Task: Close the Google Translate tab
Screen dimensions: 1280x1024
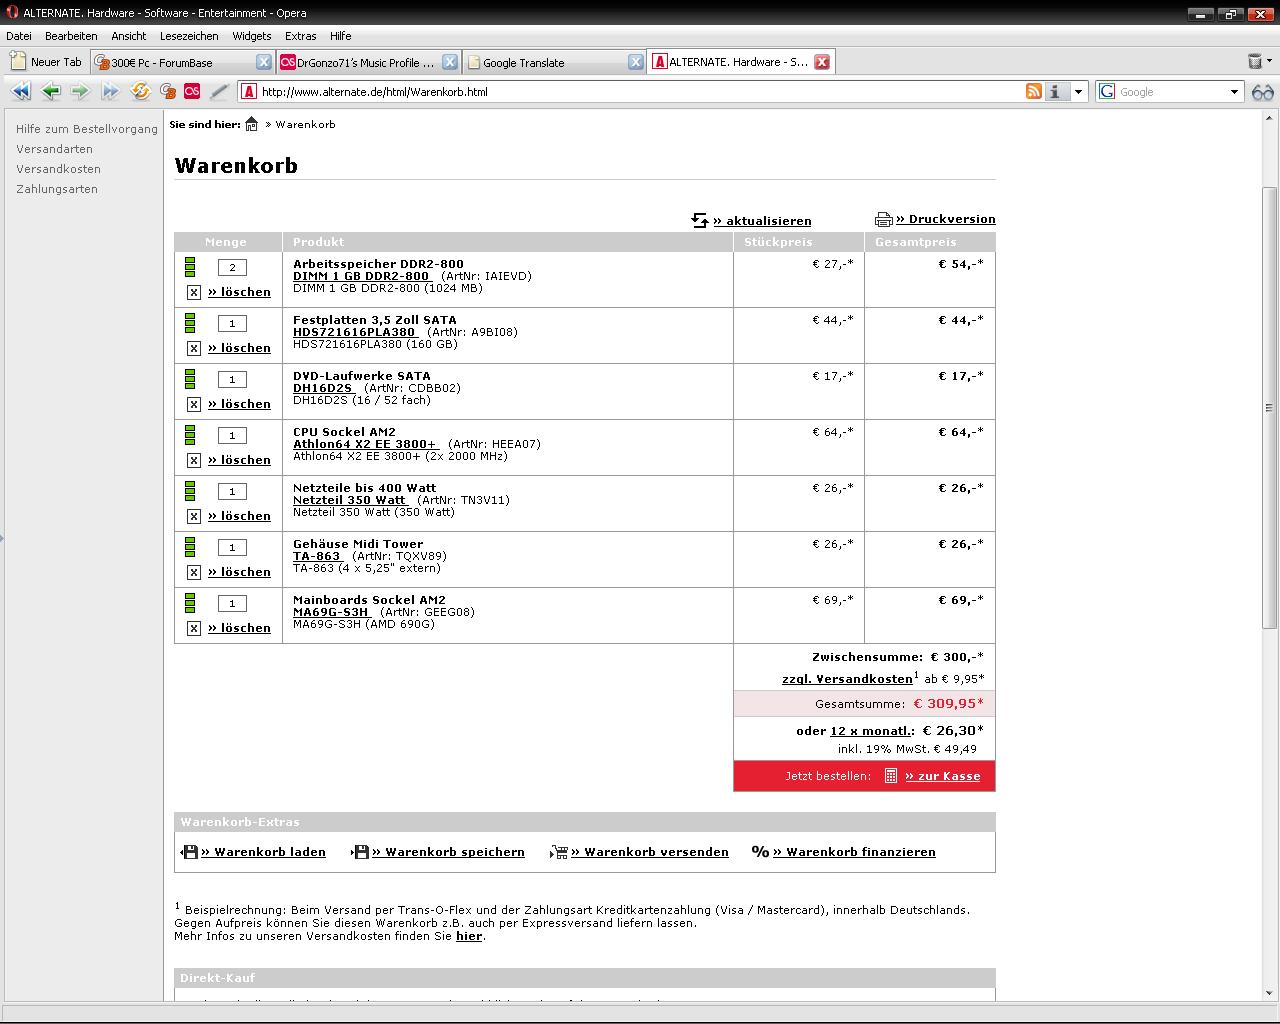Action: coord(635,62)
